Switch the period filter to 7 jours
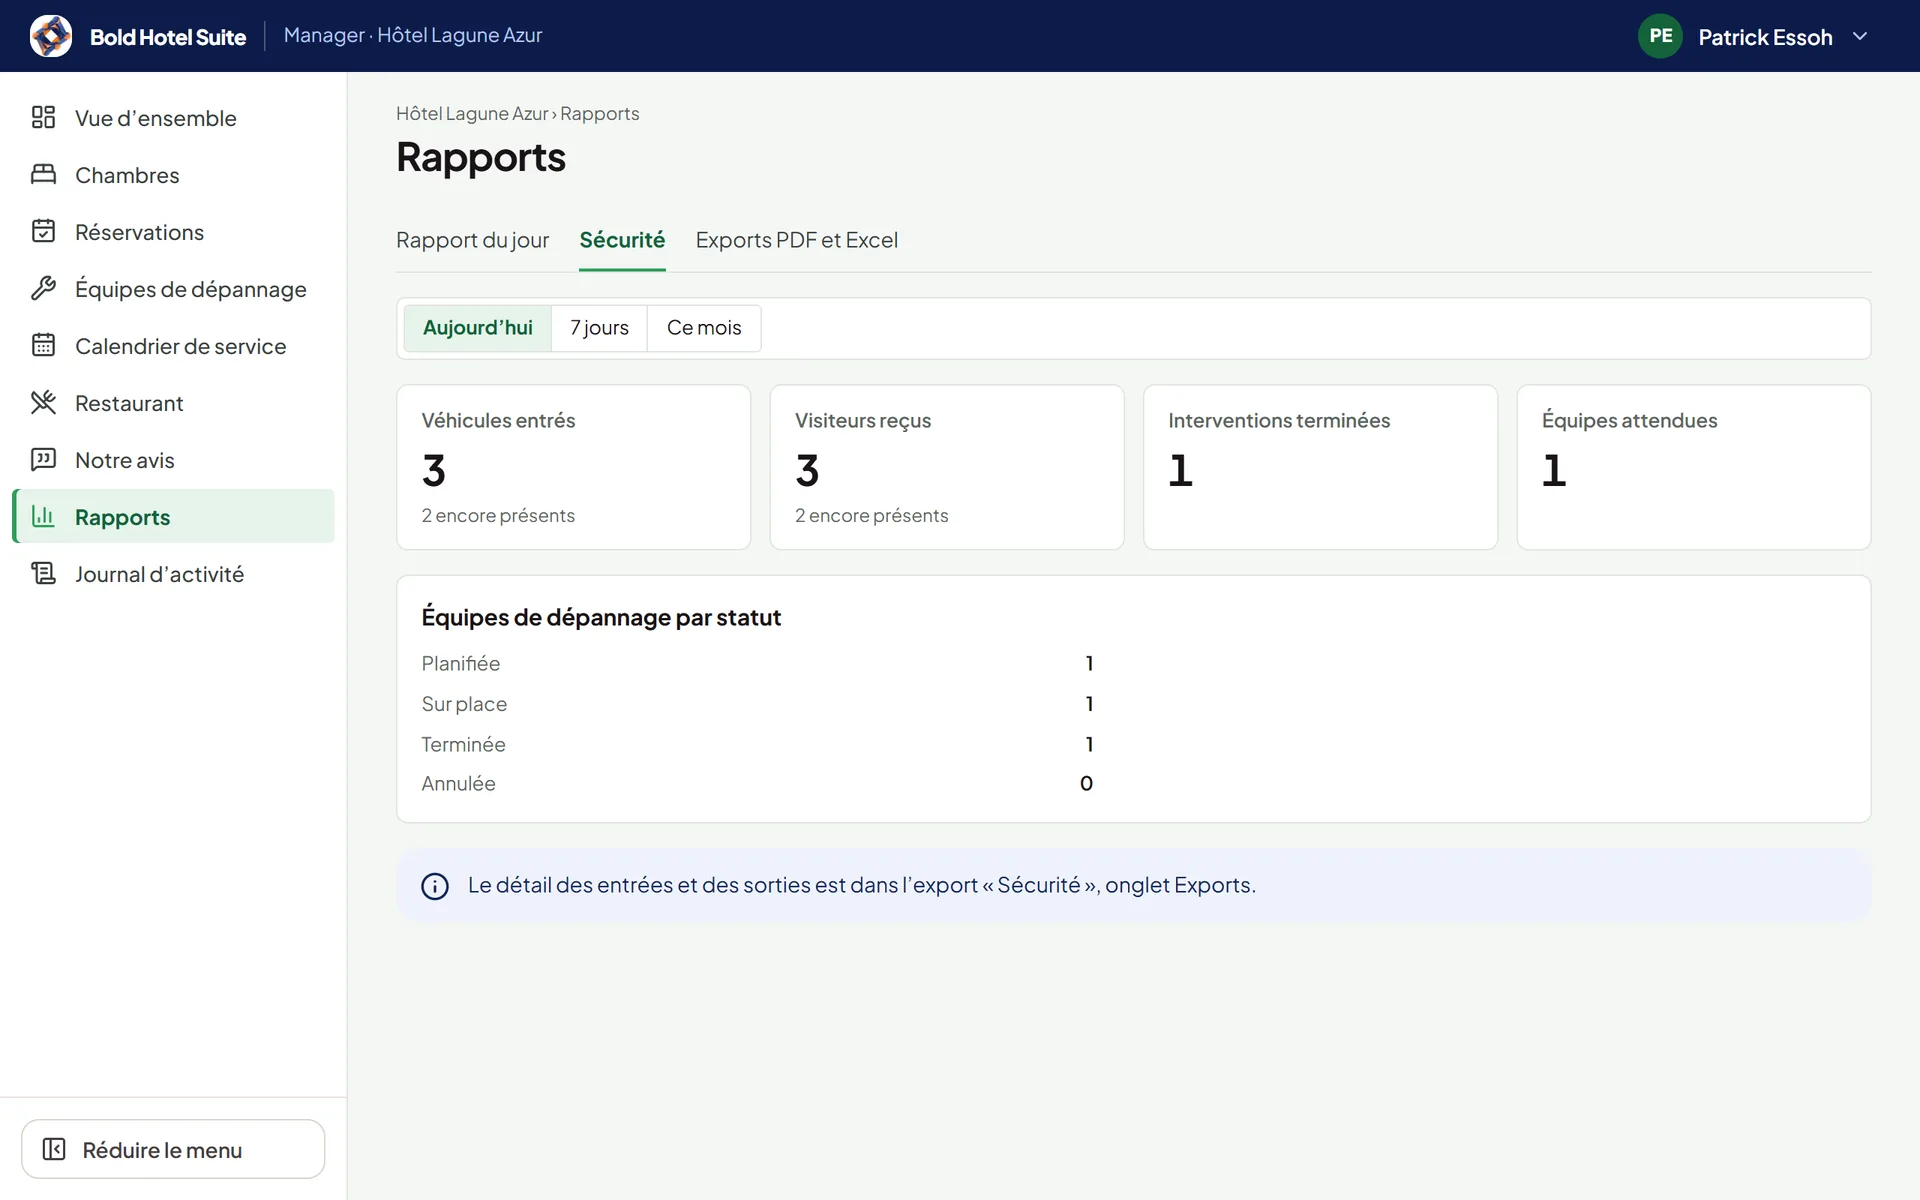 tap(599, 328)
